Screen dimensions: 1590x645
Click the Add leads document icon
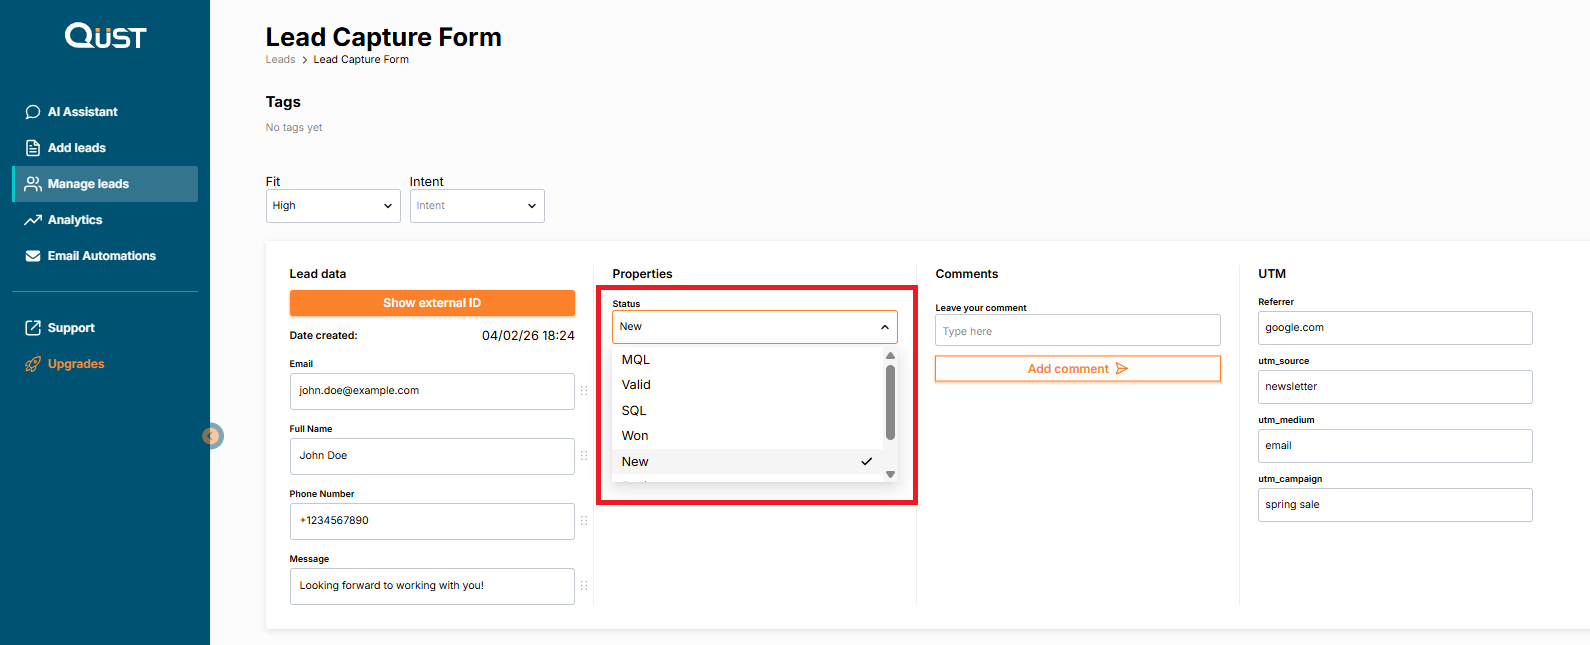tap(33, 148)
